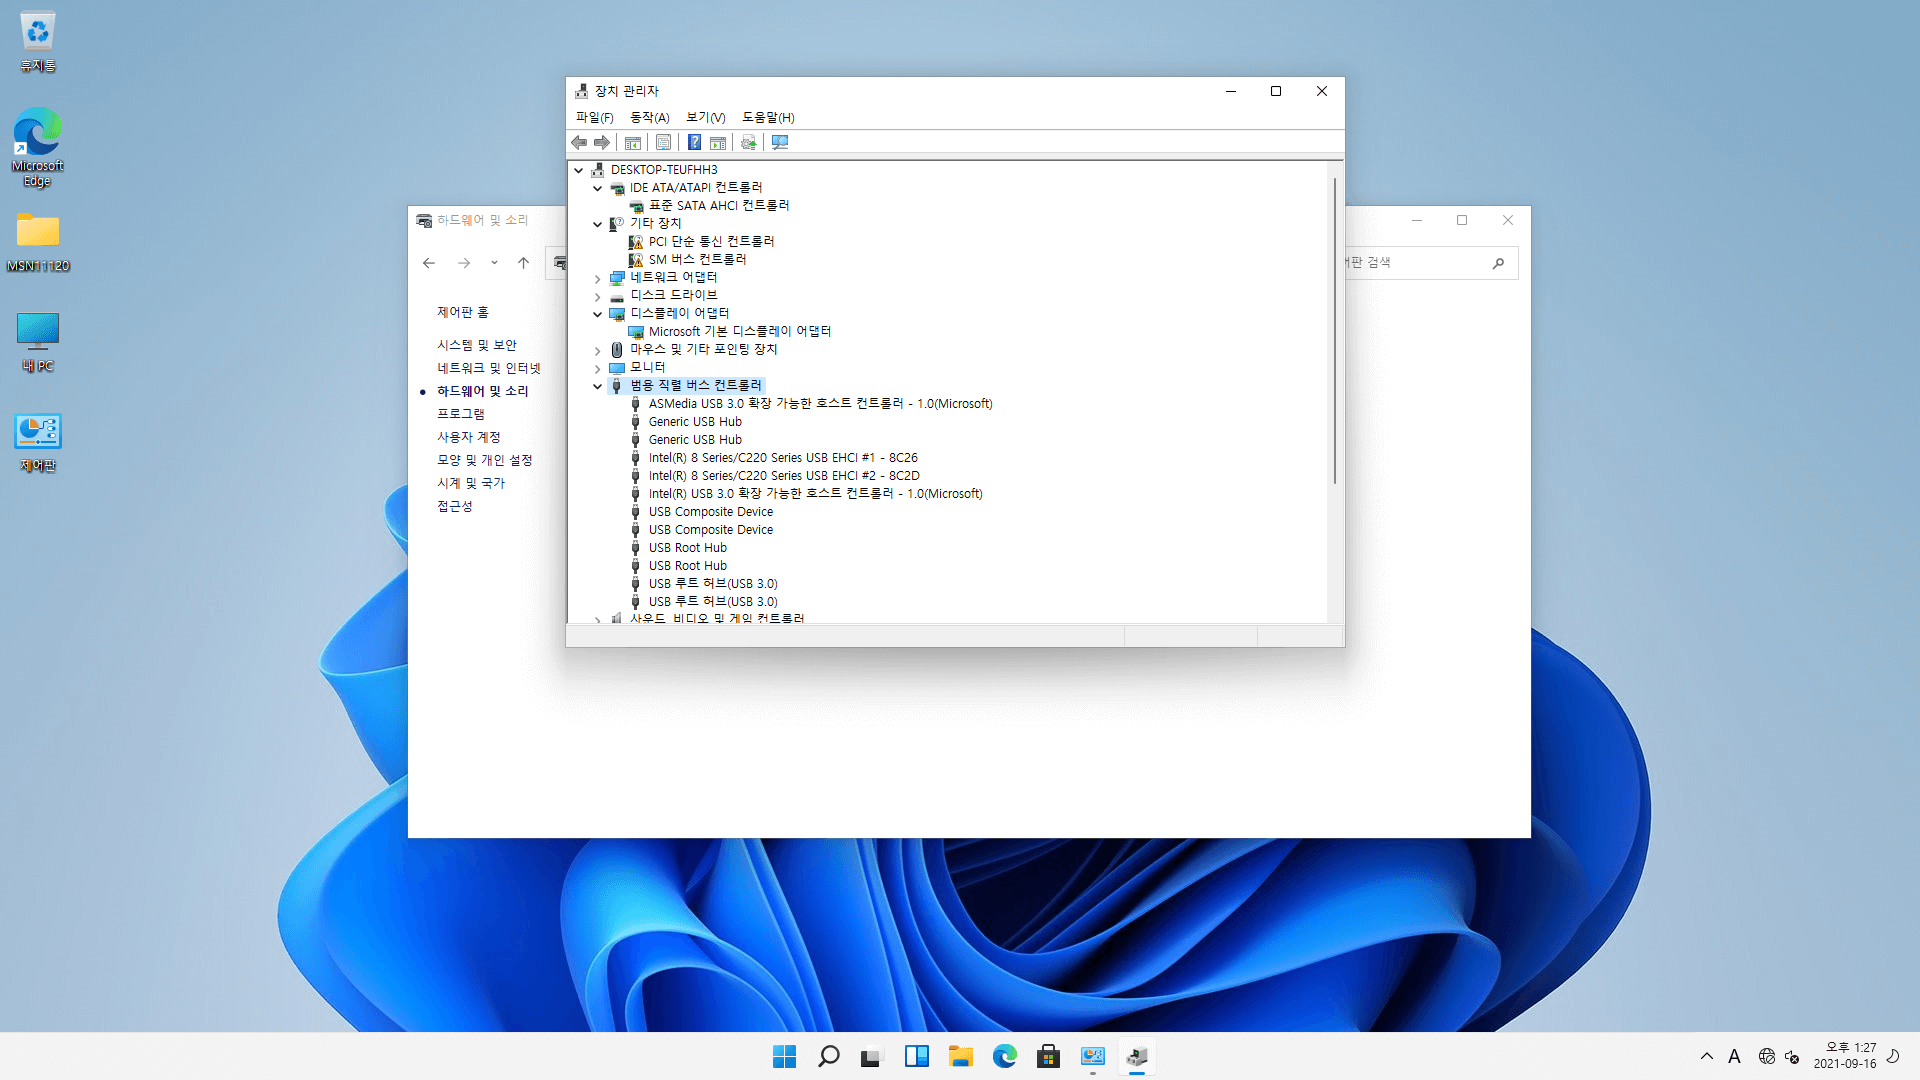This screenshot has width=1920, height=1080.
Task: Click the DESKTOP-TEUFHH3 computer name
Action: 664,170
